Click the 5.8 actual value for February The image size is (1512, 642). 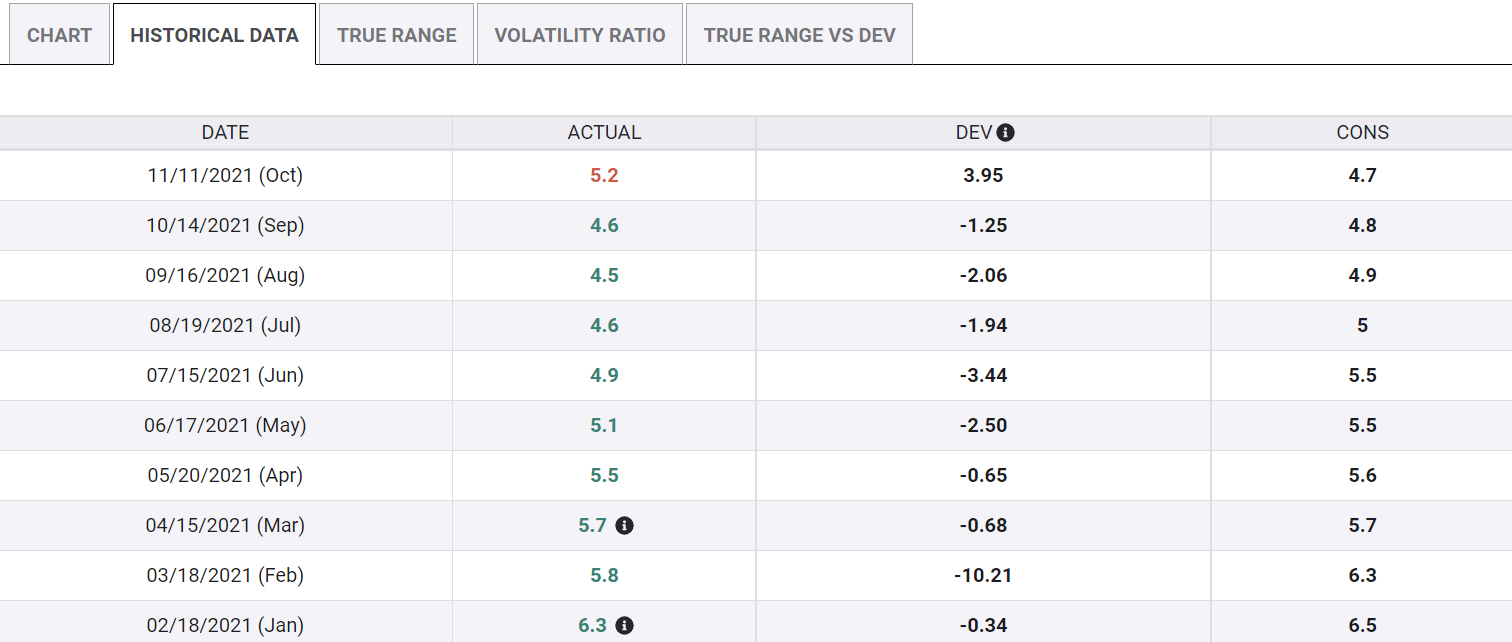[604, 575]
